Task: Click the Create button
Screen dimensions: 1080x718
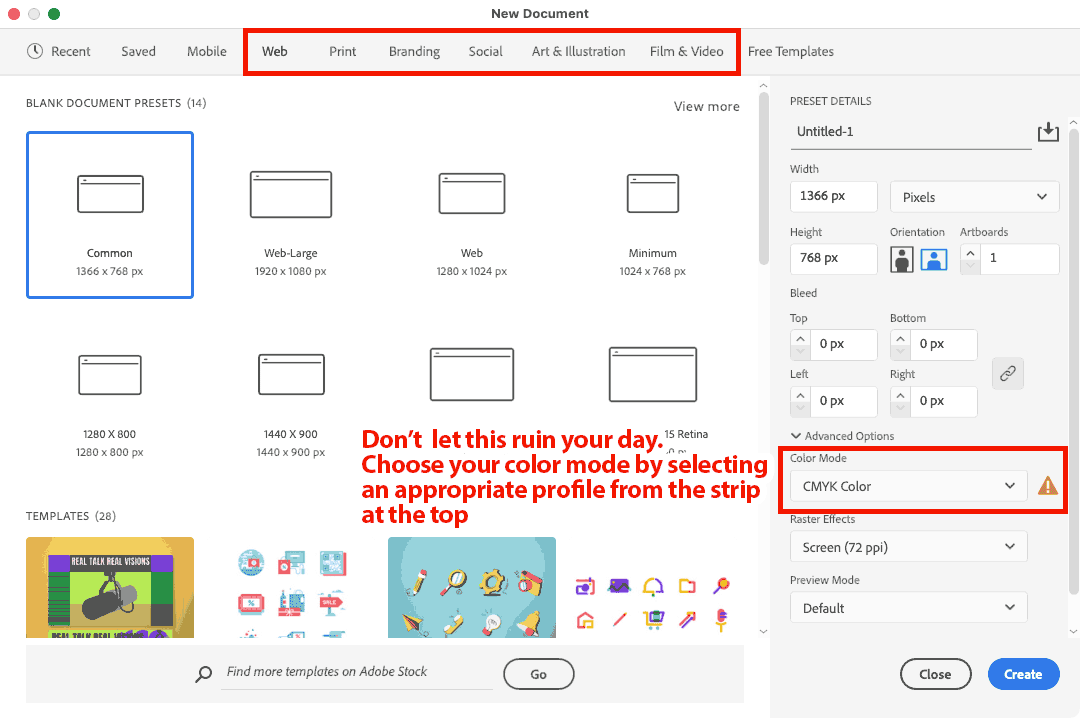Action: [x=1022, y=674]
